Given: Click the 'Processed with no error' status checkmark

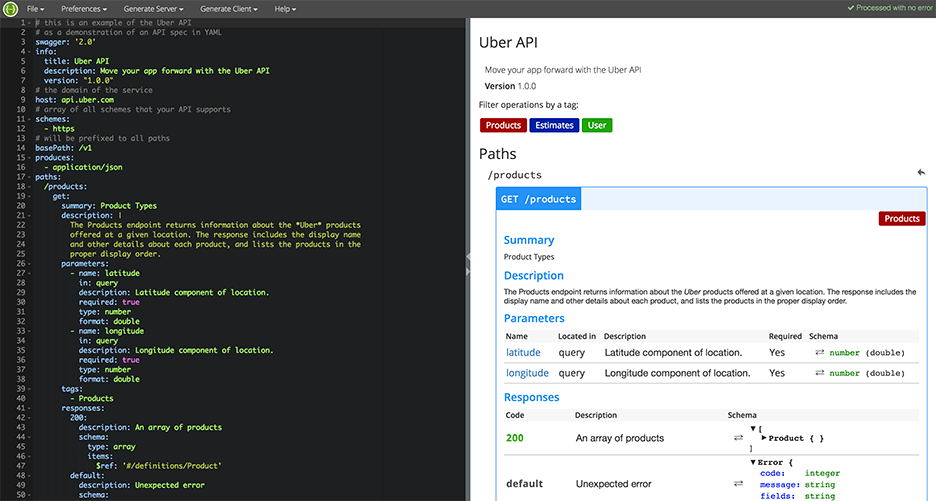Looking at the screenshot, I should coord(851,8).
